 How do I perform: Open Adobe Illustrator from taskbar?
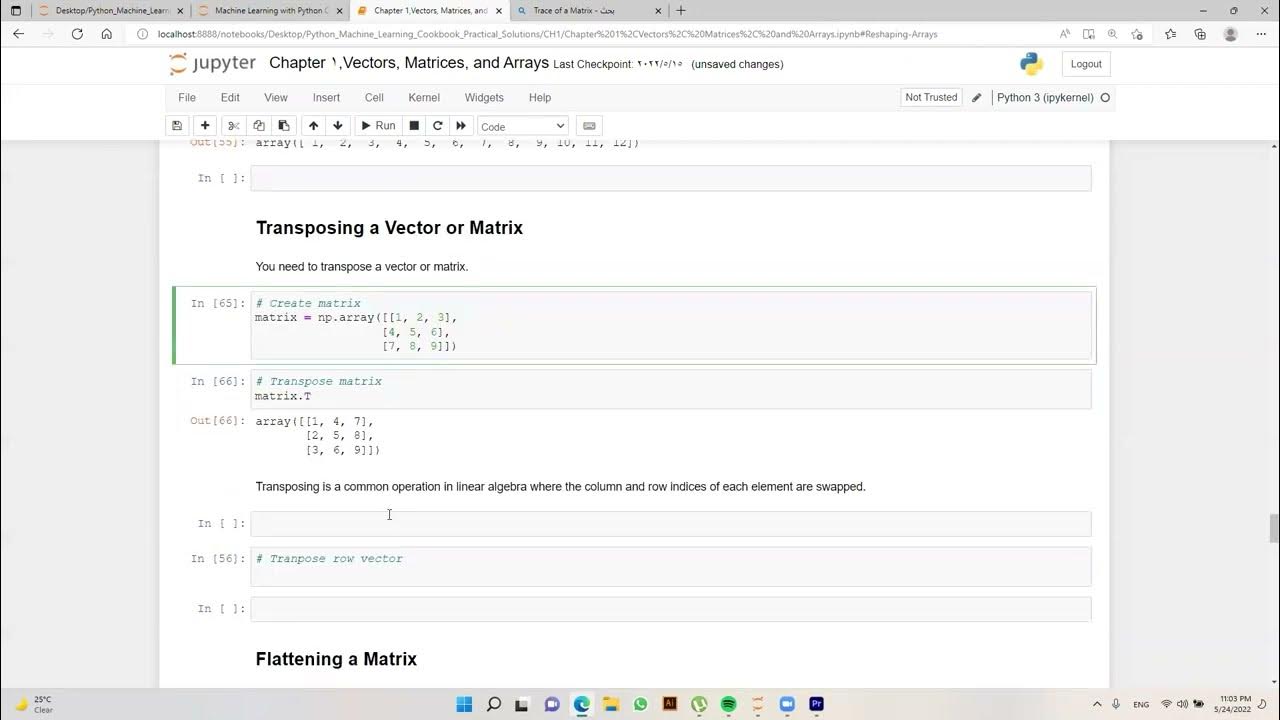670,704
